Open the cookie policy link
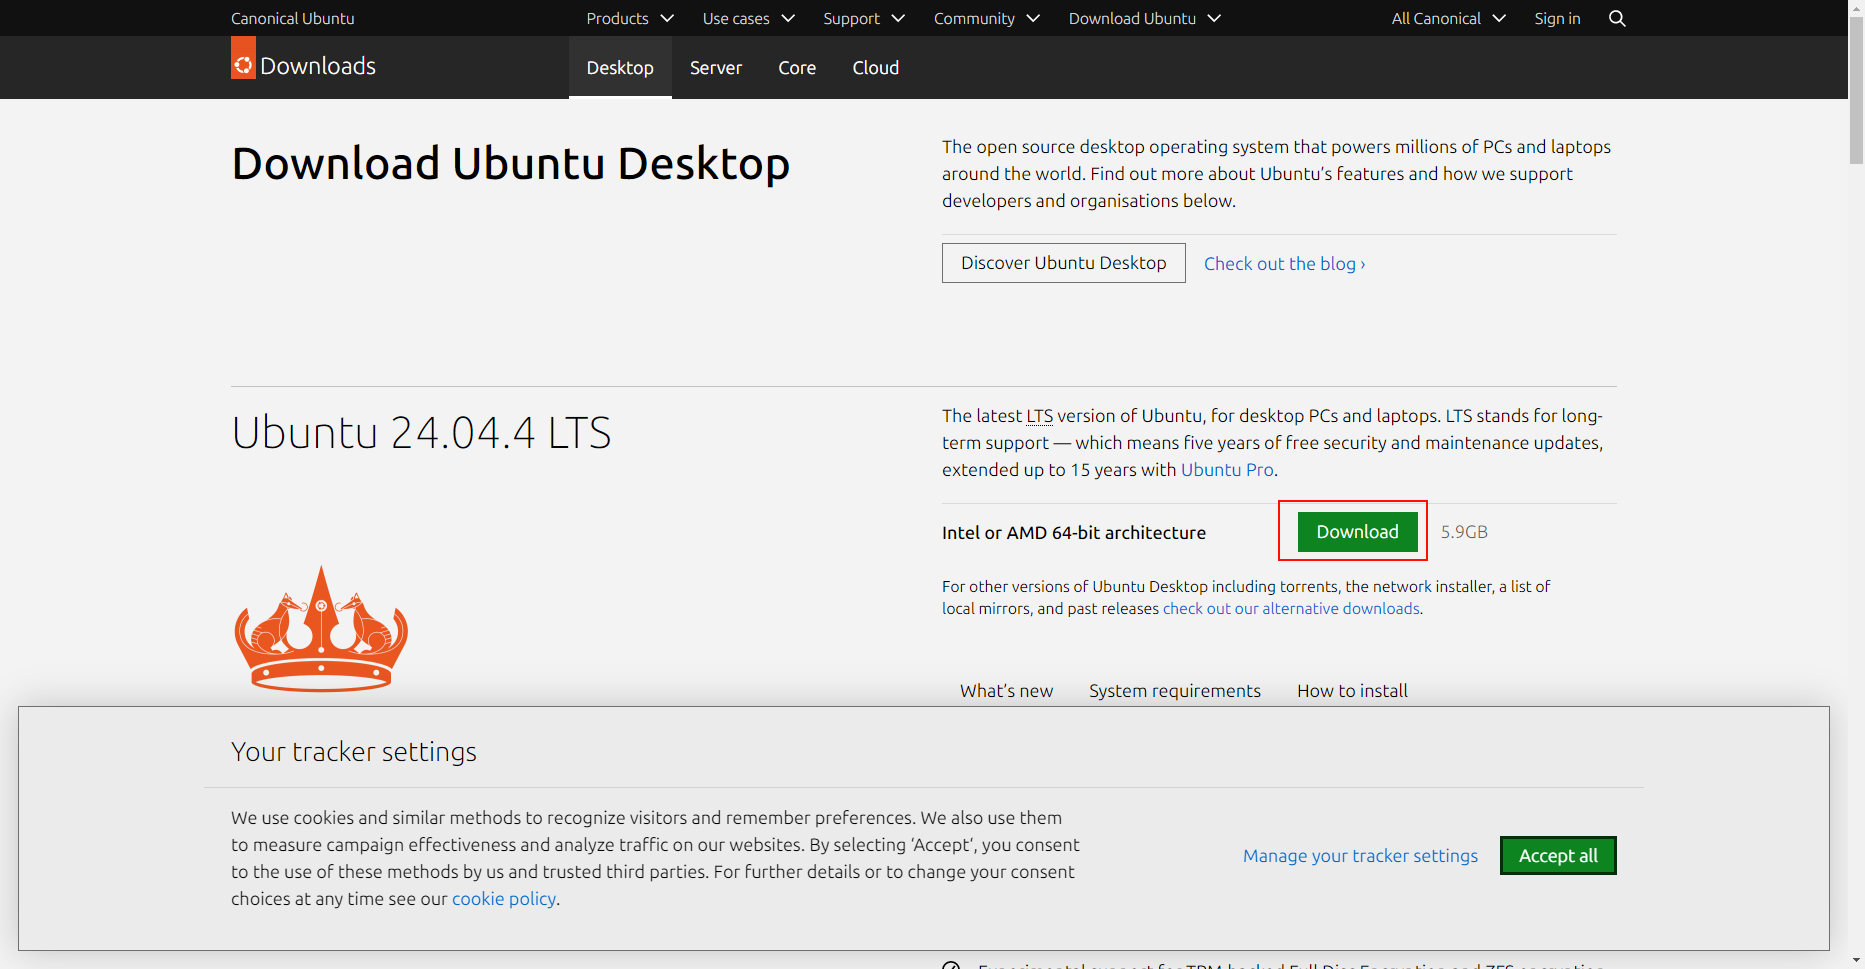Viewport: 1865px width, 969px height. [504, 899]
